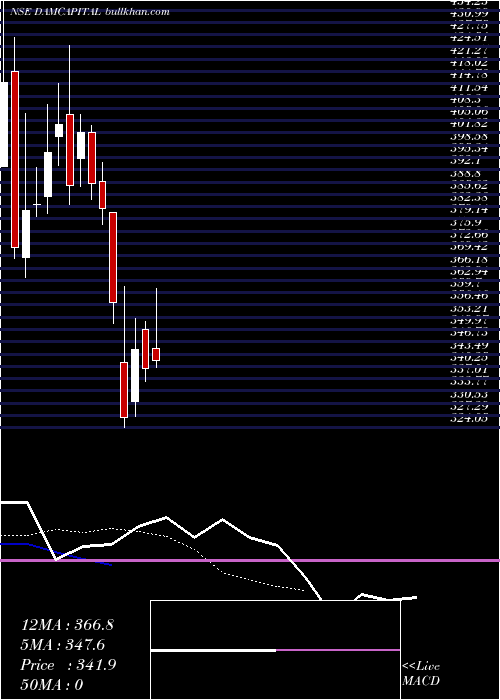Click the small doji cross candlestick
Viewport: 500px width, 700px height.
tap(37, 204)
